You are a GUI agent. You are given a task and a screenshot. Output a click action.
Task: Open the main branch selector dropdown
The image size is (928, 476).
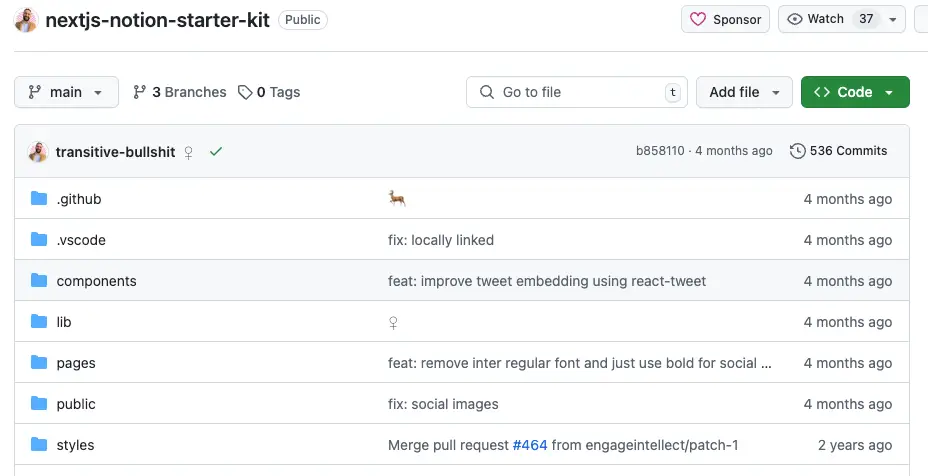[x=66, y=92]
